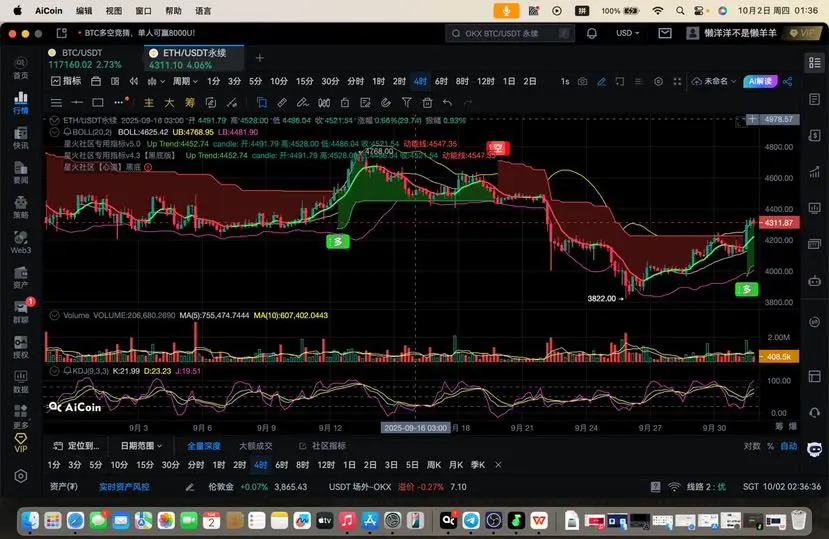Image resolution: width=829 pixels, height=539 pixels.
Task: Open the 策略 strategy robot section
Action: coord(21,207)
